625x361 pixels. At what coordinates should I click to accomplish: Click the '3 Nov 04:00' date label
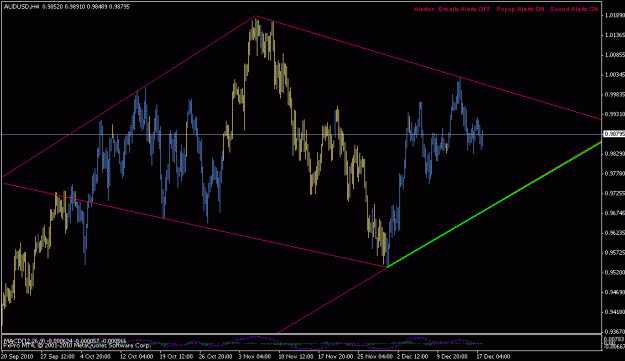(254, 356)
